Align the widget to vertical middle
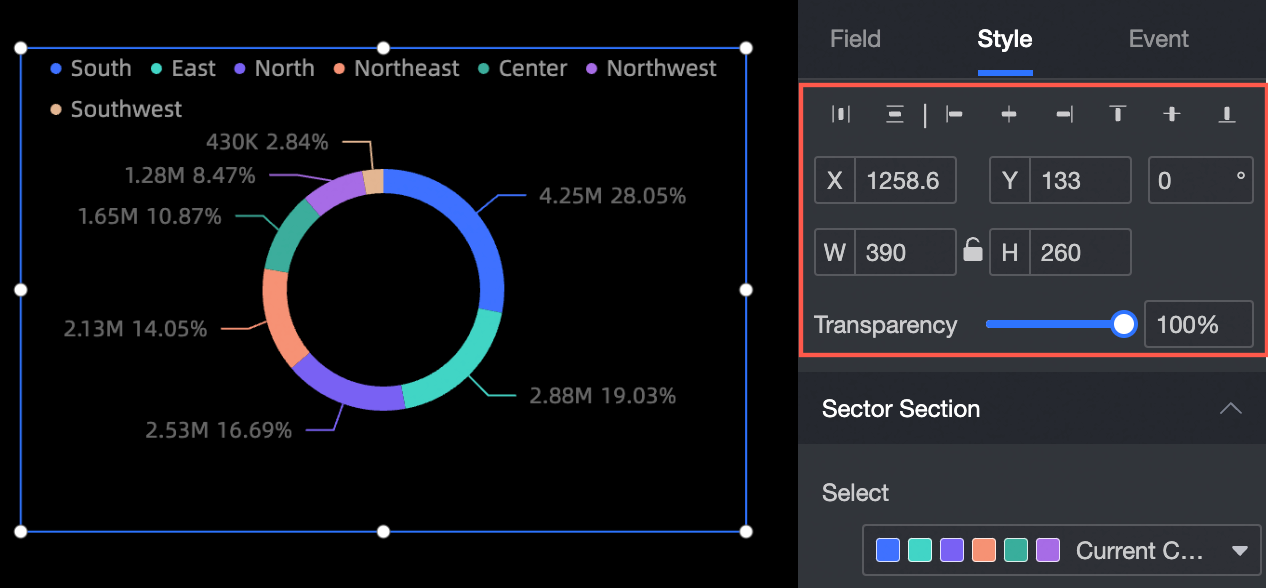The width and height of the screenshot is (1268, 588). pyautogui.click(x=1172, y=114)
